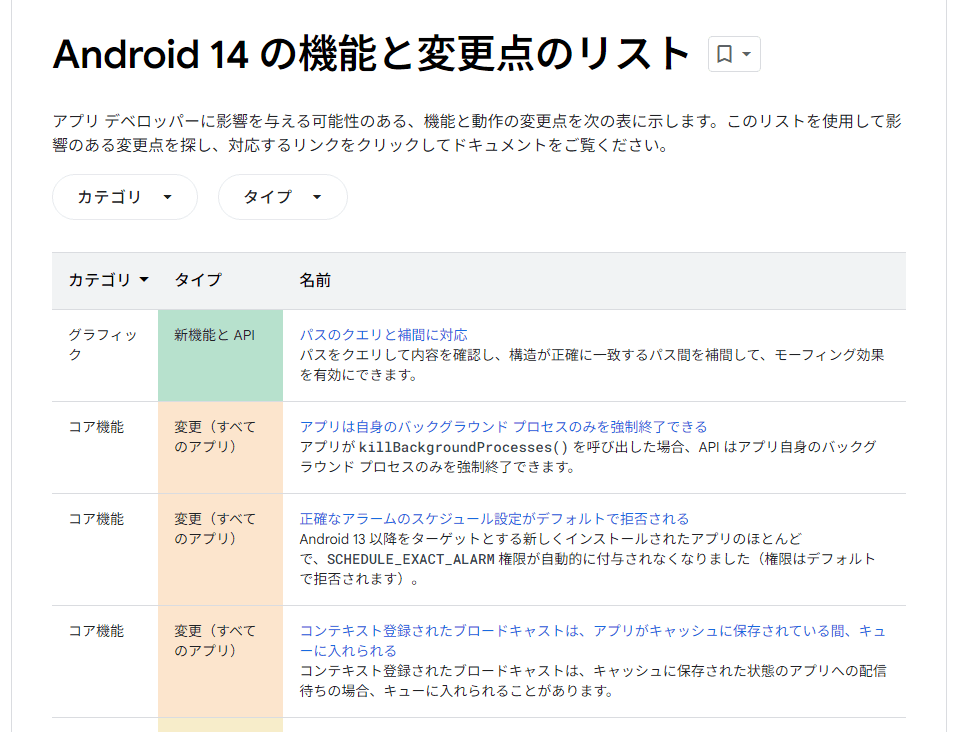Open link 正確なアラームのスケジュール設定がデフォルトで拒否される
This screenshot has width=953, height=732.
494,519
